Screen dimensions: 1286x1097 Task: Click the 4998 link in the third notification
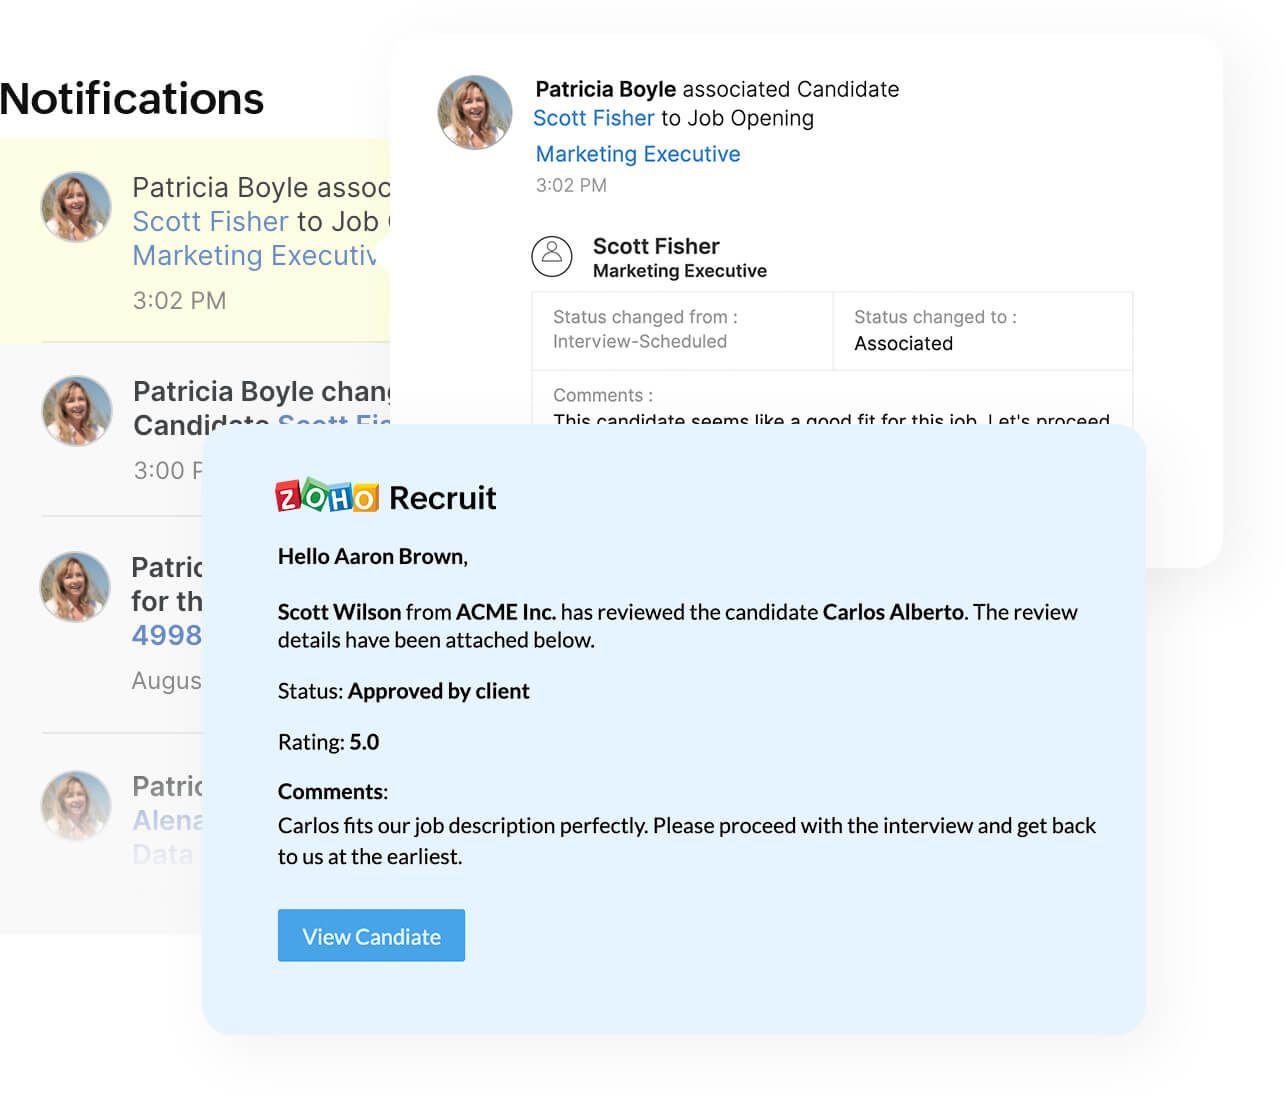pos(167,635)
